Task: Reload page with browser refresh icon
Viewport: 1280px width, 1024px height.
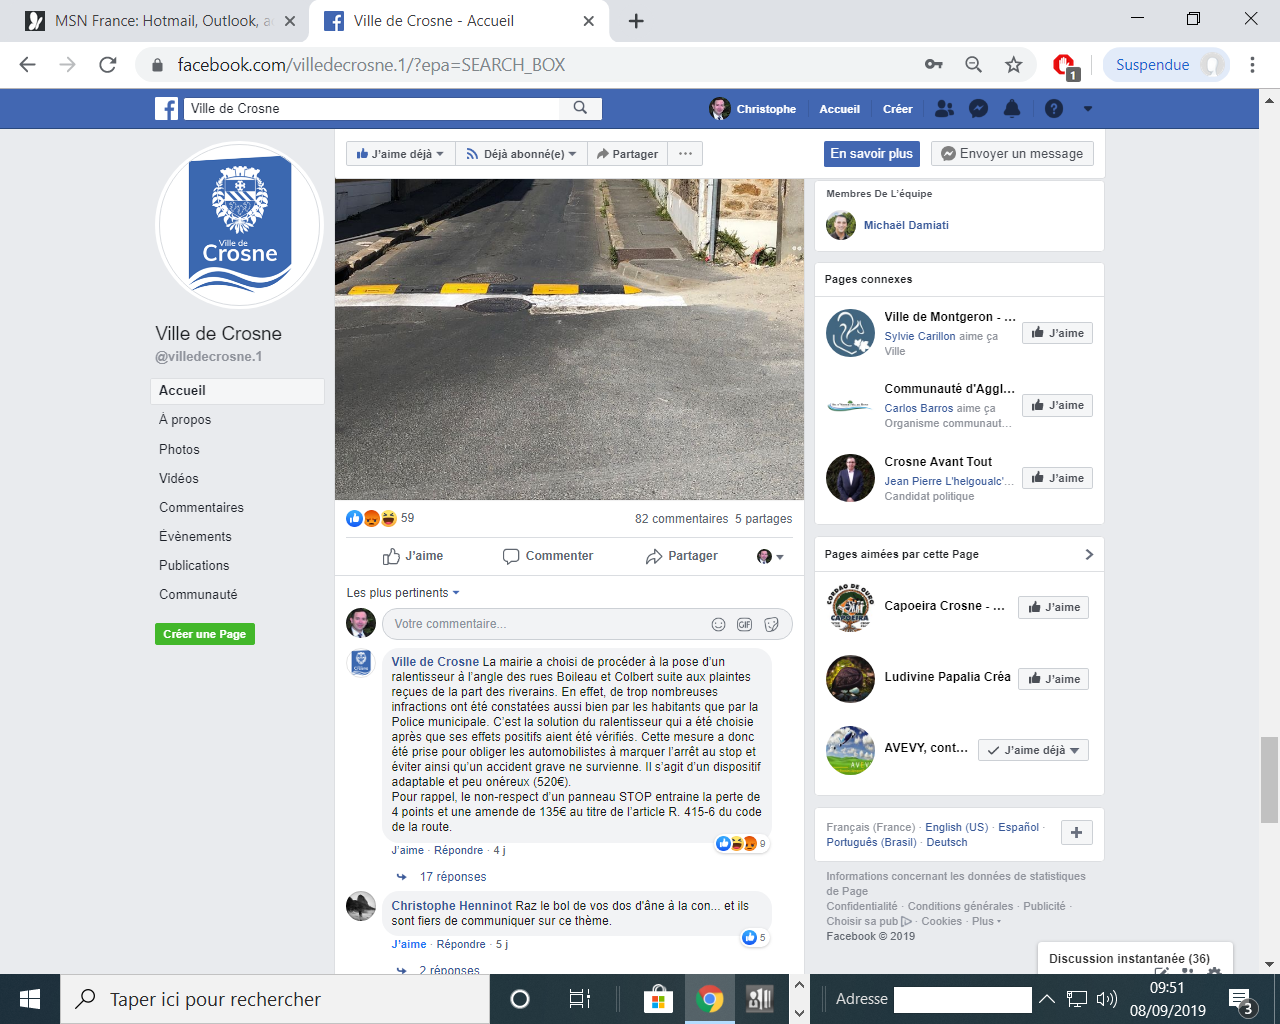Action: pyautogui.click(x=108, y=65)
